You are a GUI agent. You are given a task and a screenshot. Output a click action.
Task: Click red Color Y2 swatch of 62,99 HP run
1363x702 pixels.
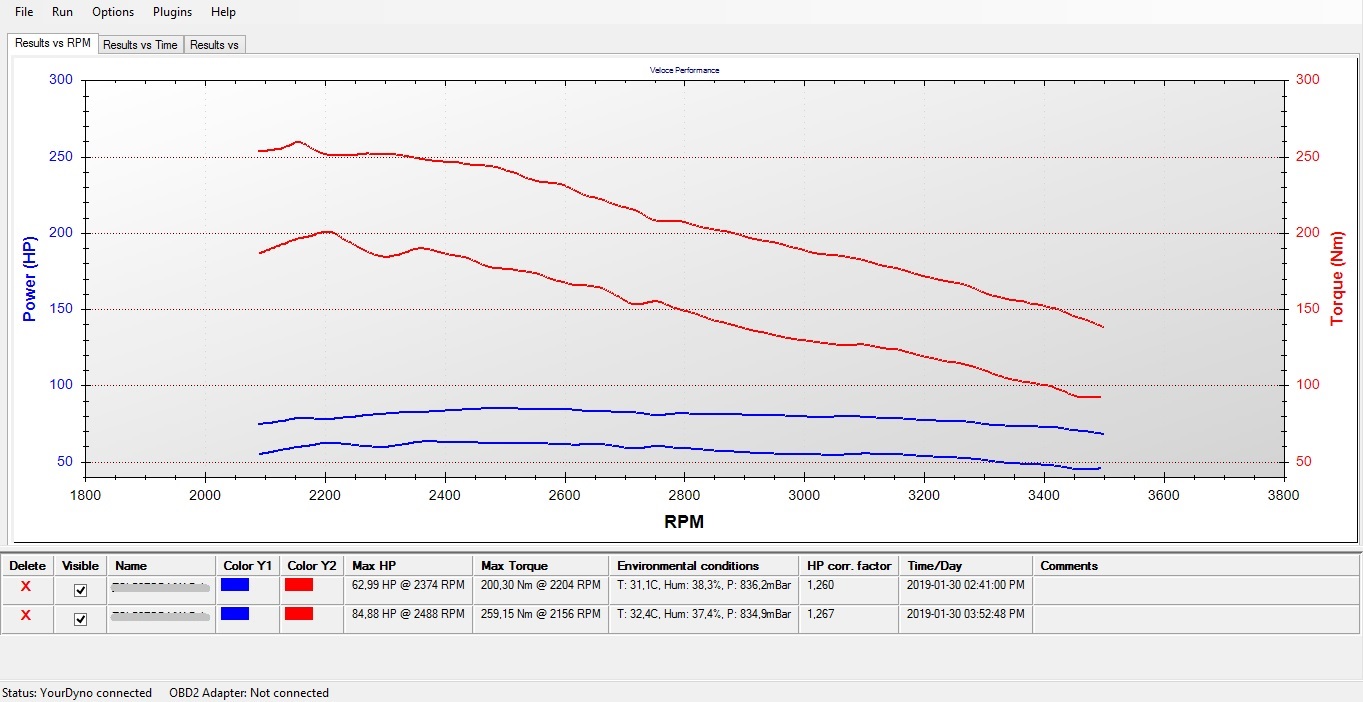pyautogui.click(x=299, y=585)
